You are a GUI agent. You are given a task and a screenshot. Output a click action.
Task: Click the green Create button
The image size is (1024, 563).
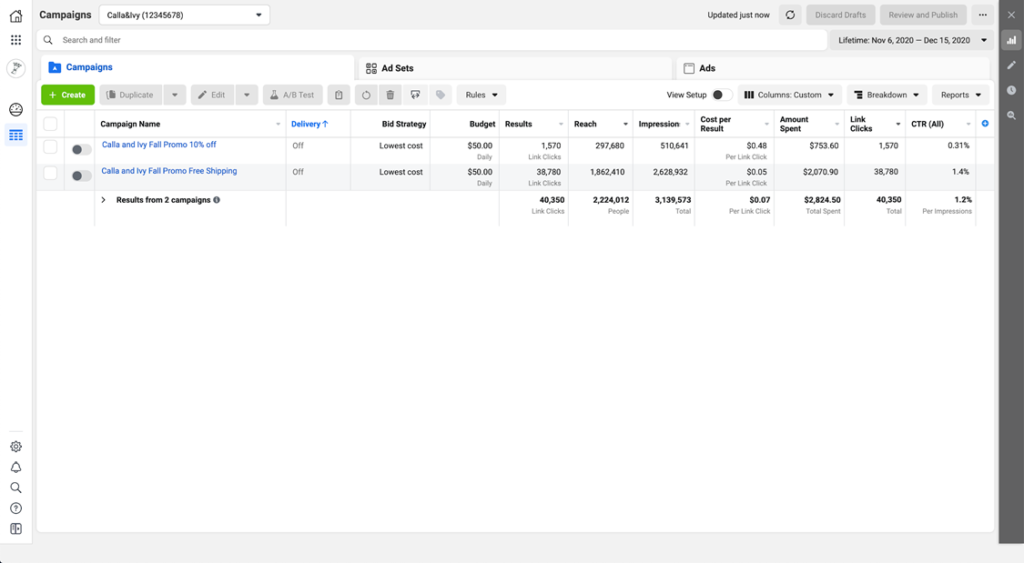coord(68,95)
